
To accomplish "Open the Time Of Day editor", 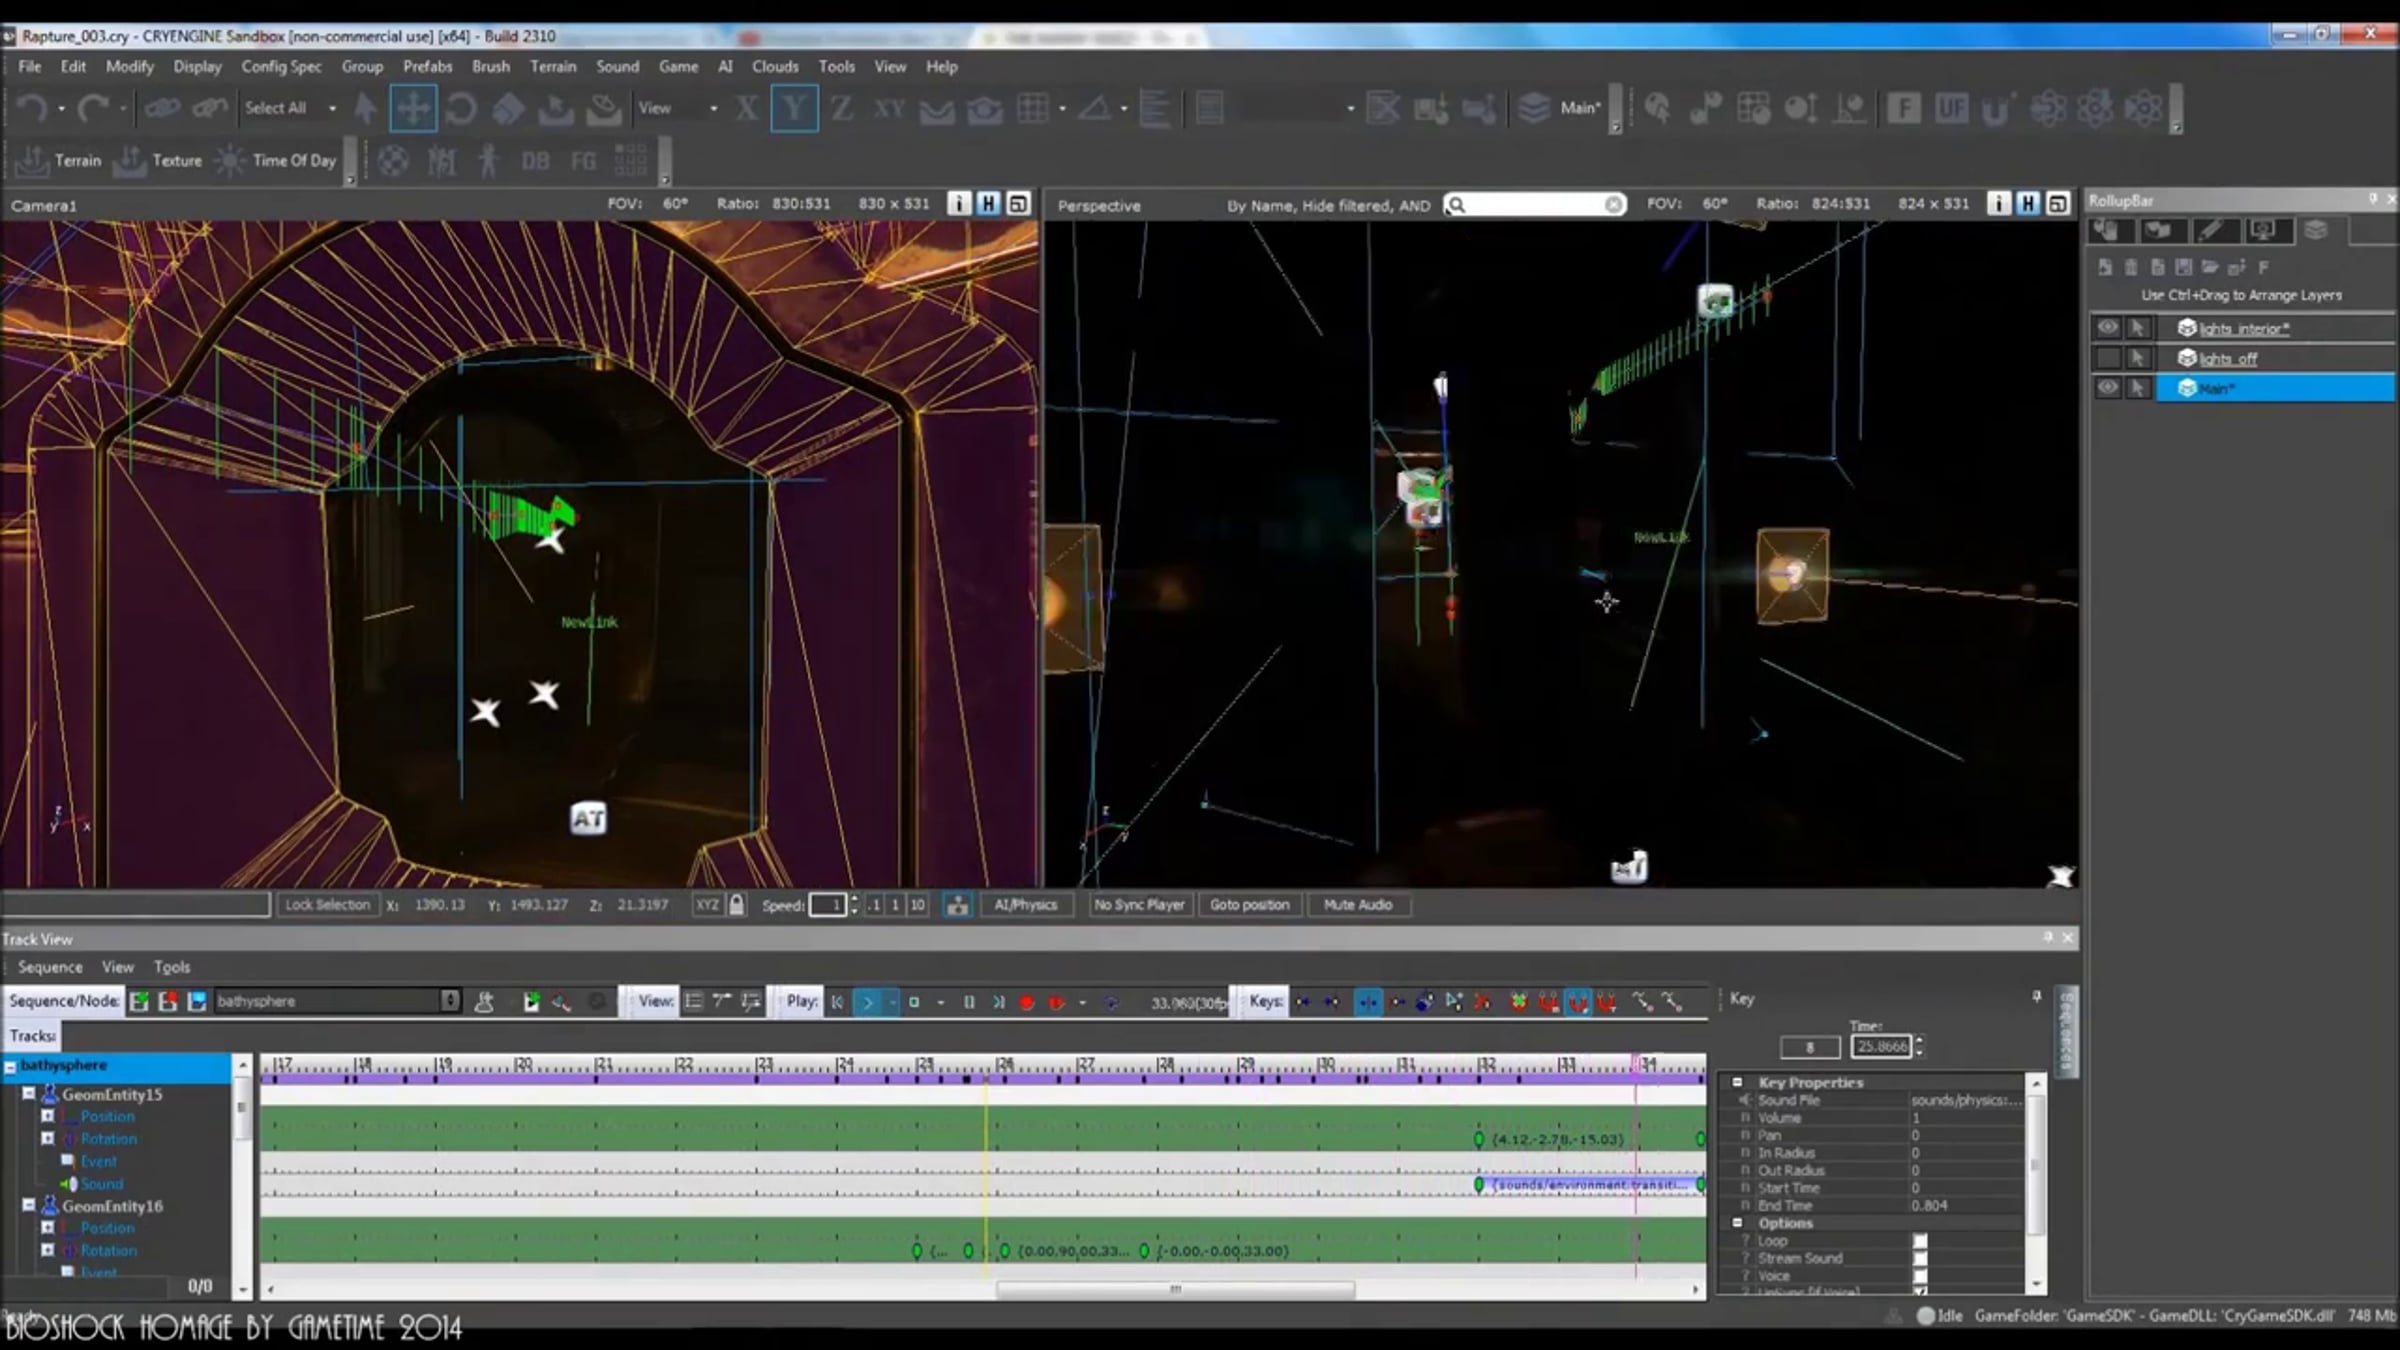I will (276, 160).
